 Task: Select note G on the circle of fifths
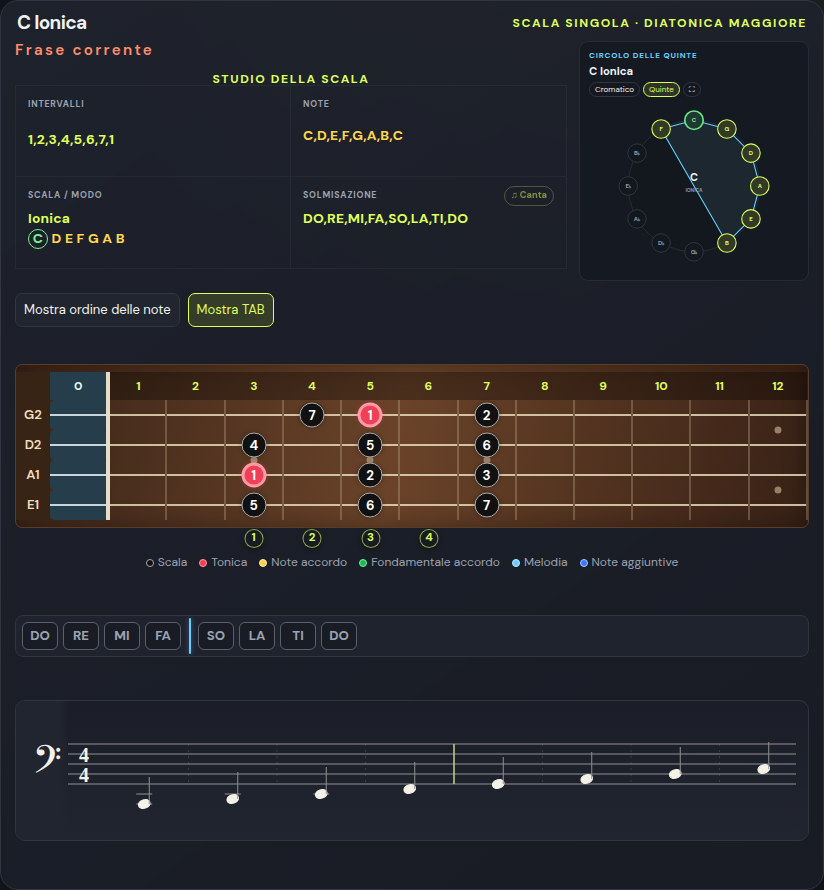click(726, 129)
